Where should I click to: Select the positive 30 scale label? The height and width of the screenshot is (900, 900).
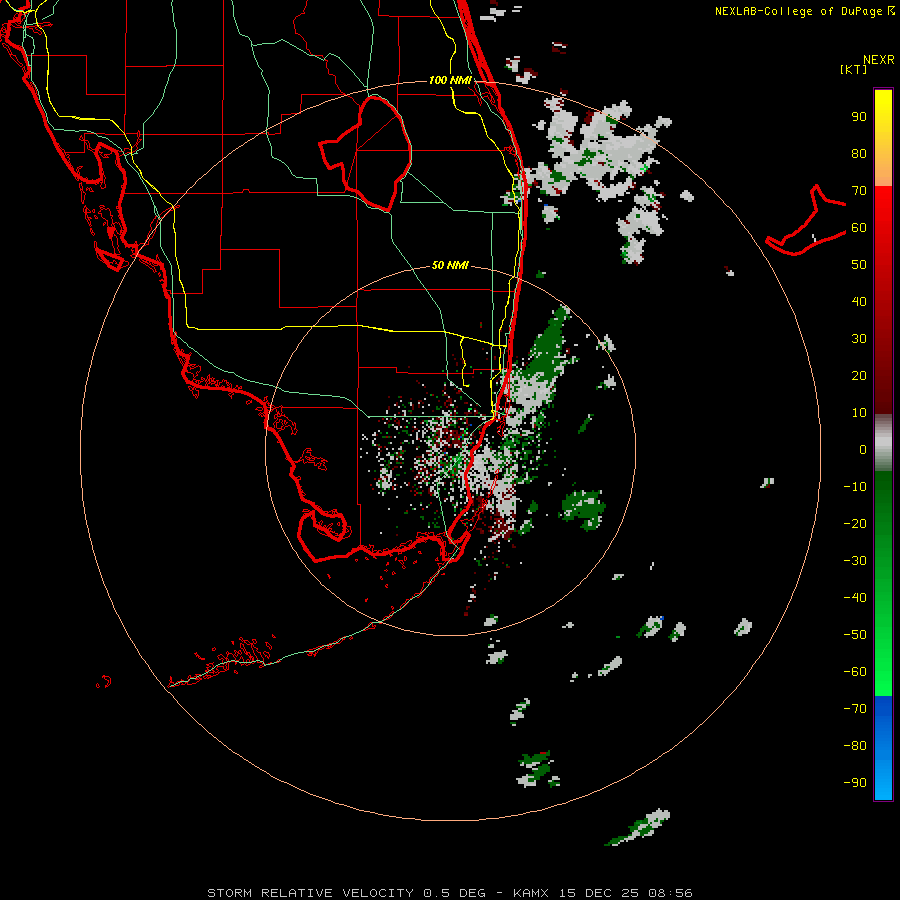coord(859,339)
